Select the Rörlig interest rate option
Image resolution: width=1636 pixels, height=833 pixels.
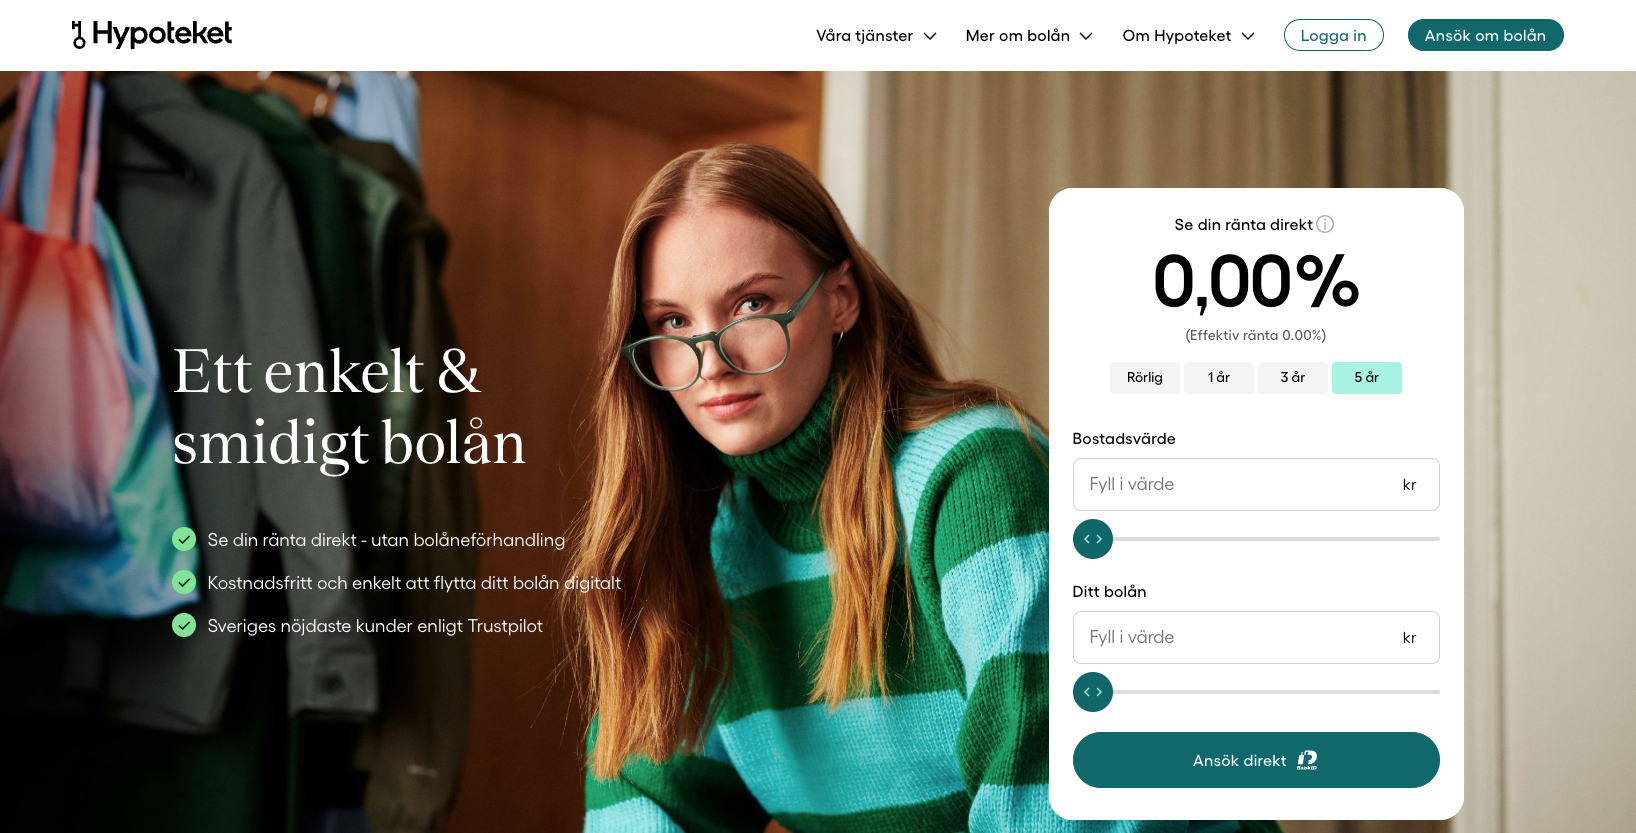click(1145, 378)
